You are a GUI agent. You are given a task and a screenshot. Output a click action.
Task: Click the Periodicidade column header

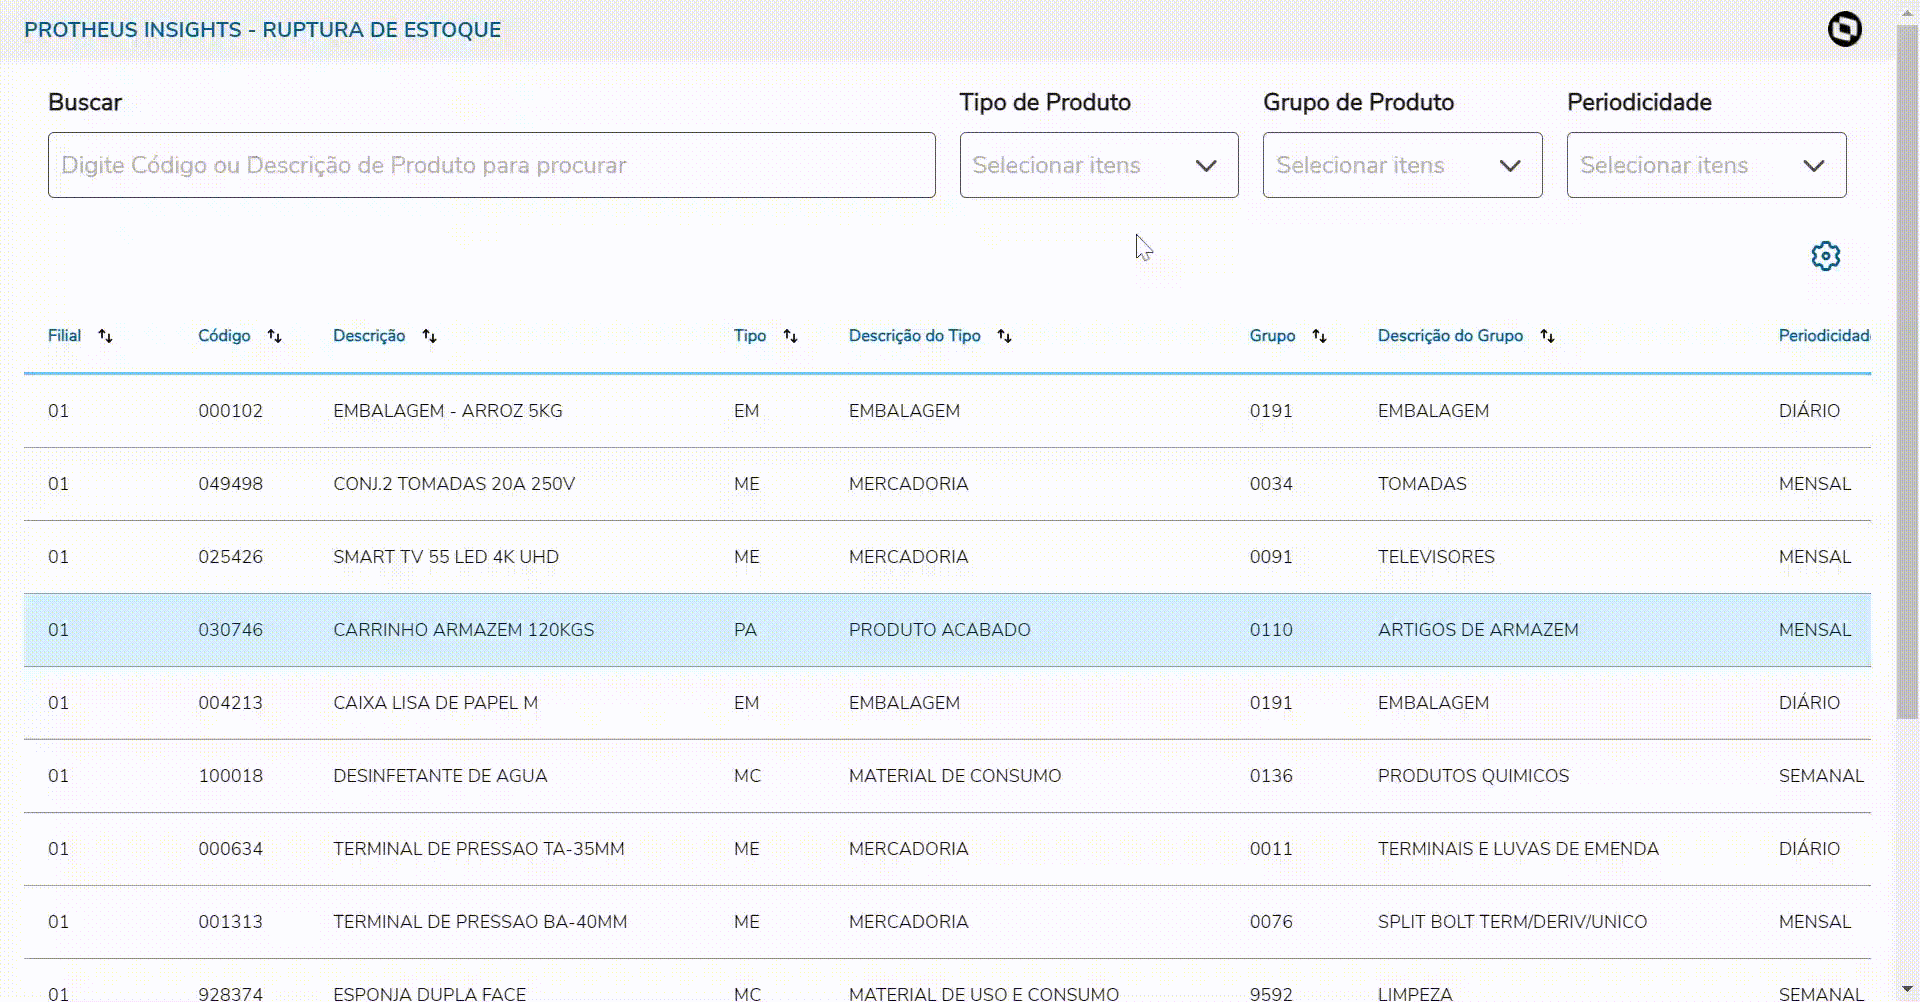click(1822, 336)
